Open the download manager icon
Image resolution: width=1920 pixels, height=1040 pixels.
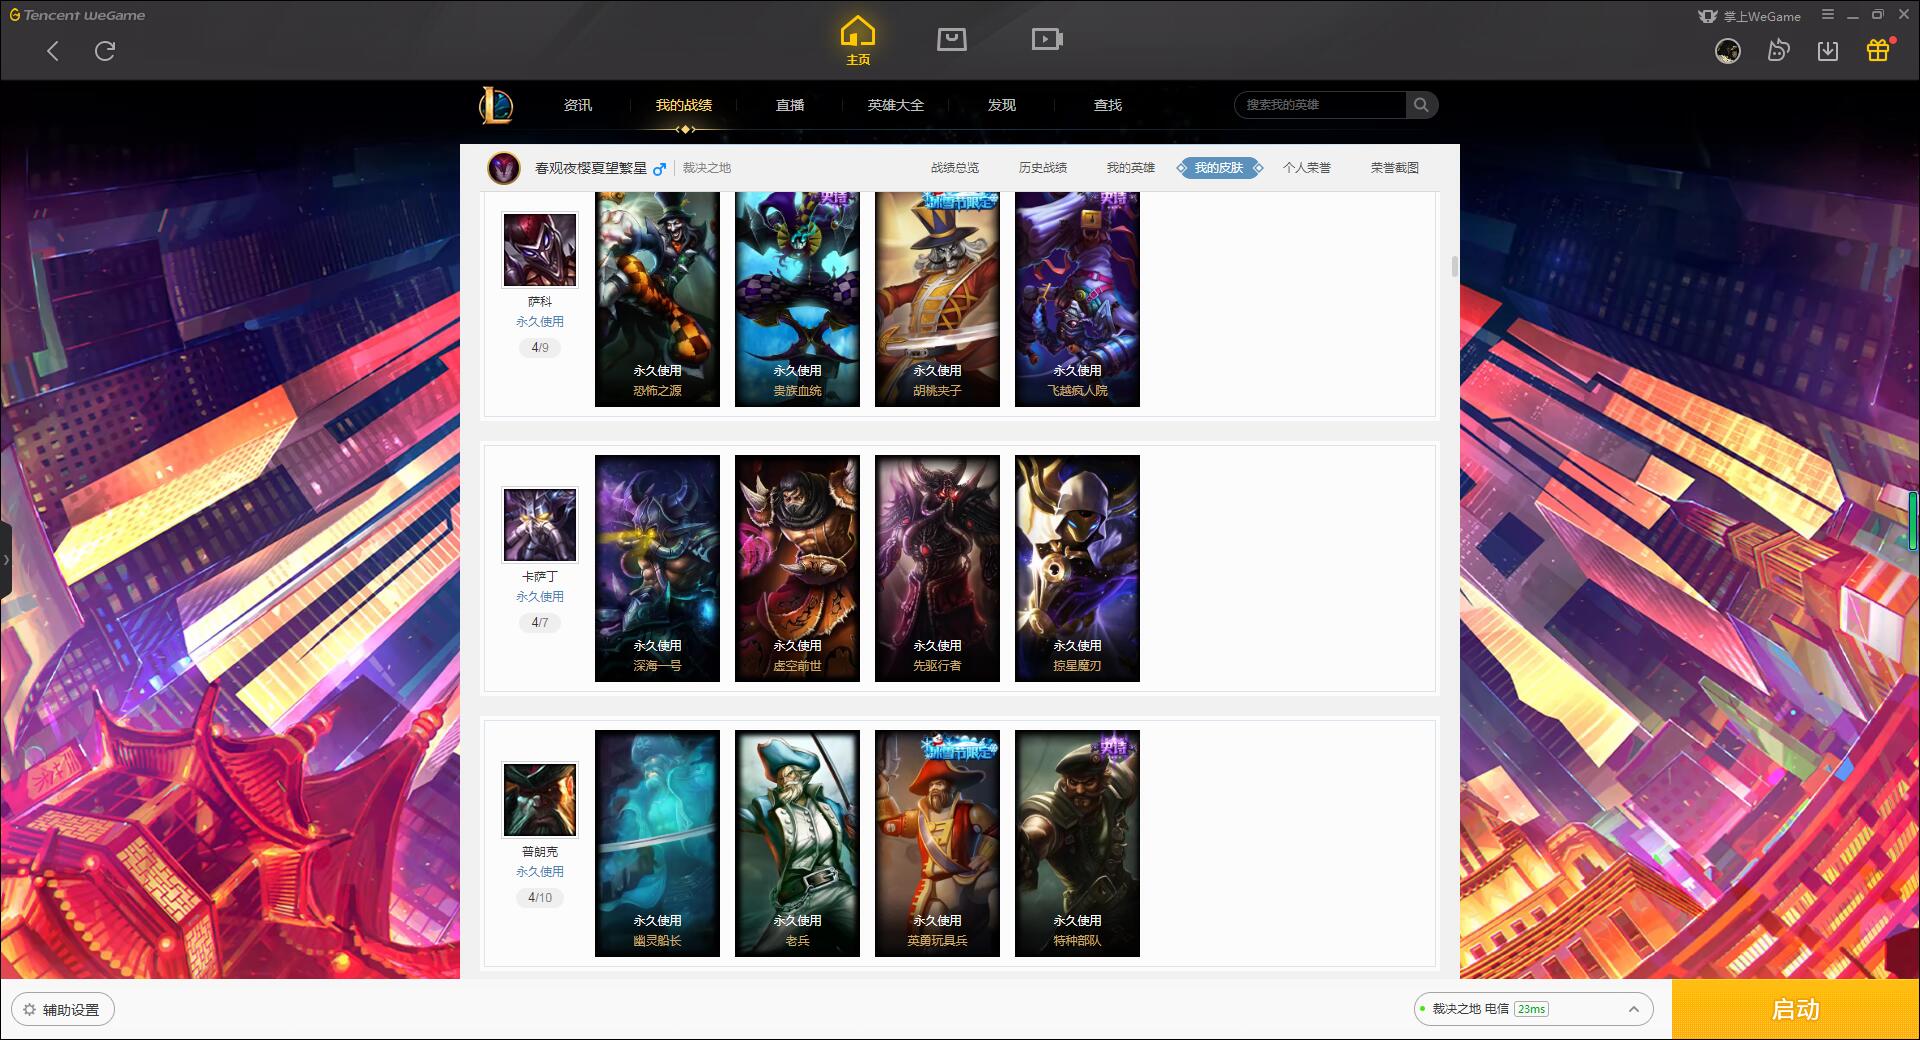1828,50
